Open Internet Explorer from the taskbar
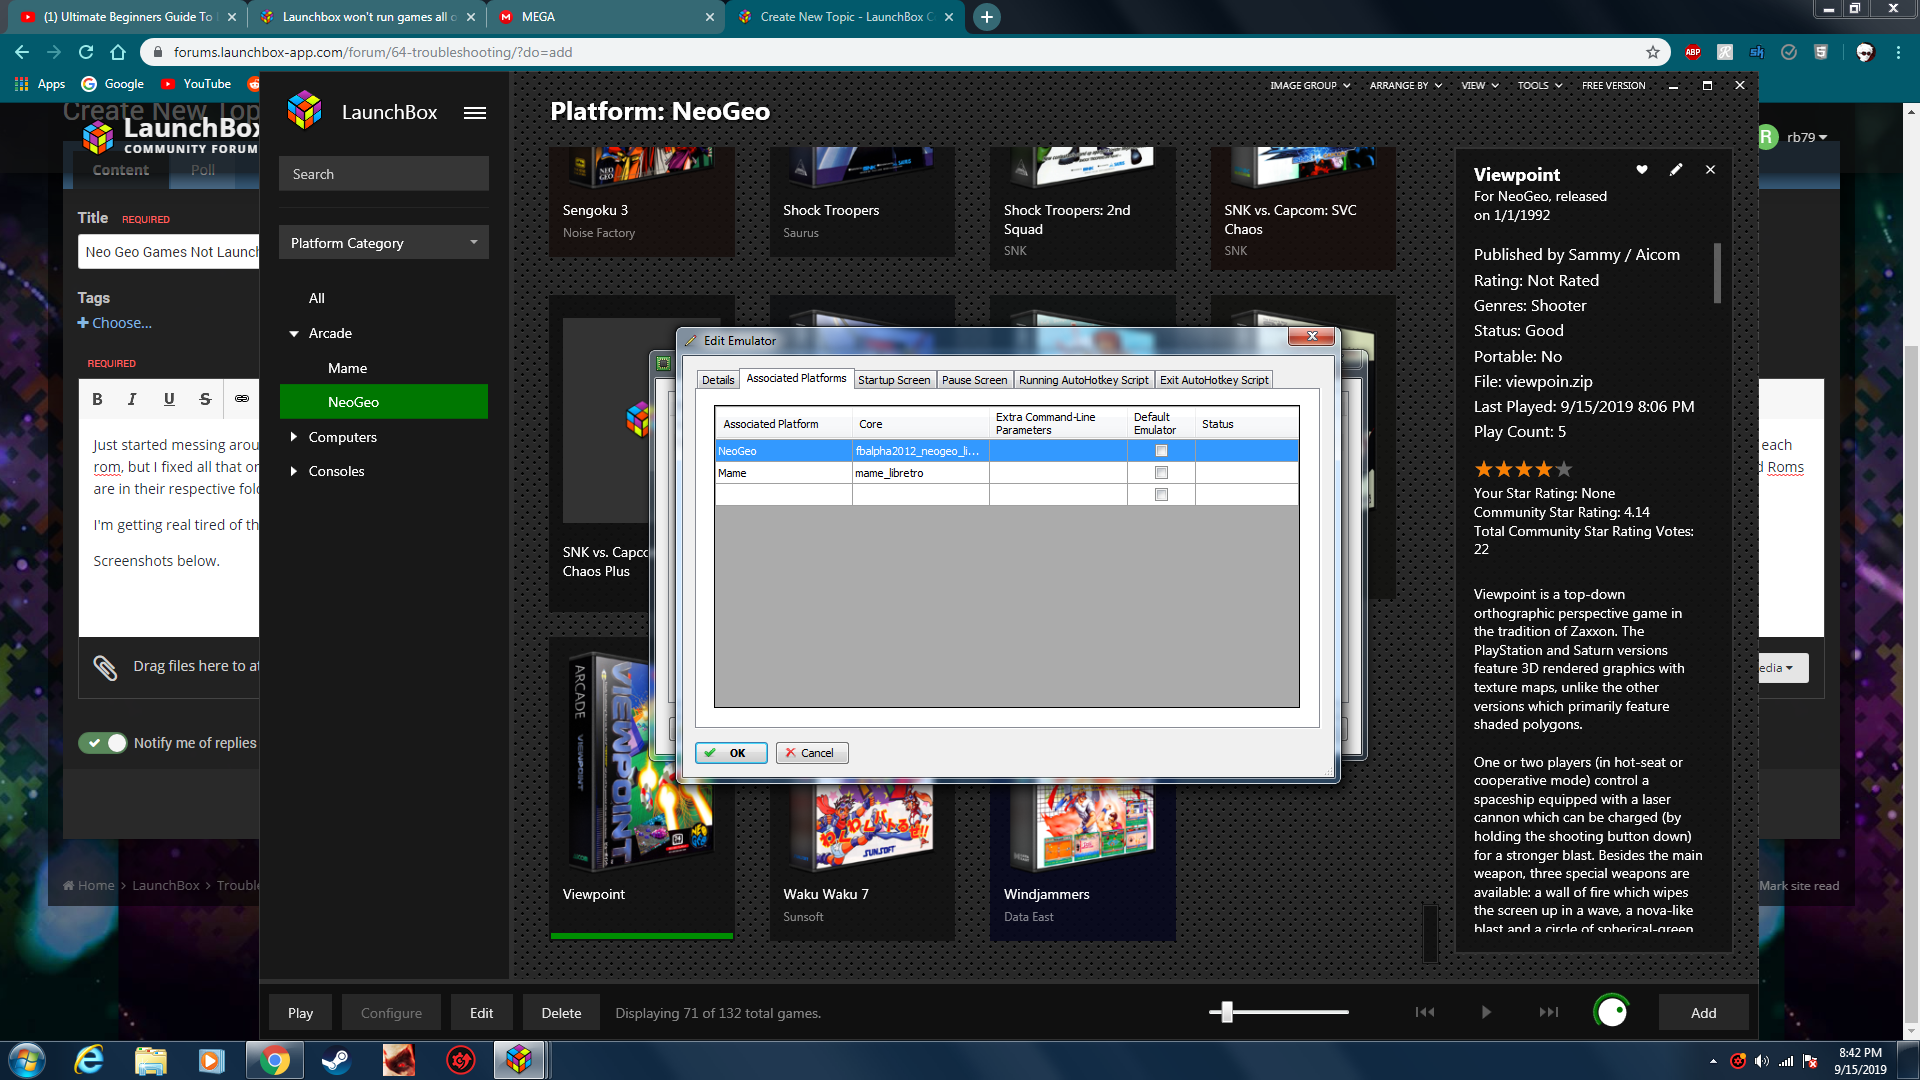The image size is (1920, 1080). click(x=89, y=1060)
